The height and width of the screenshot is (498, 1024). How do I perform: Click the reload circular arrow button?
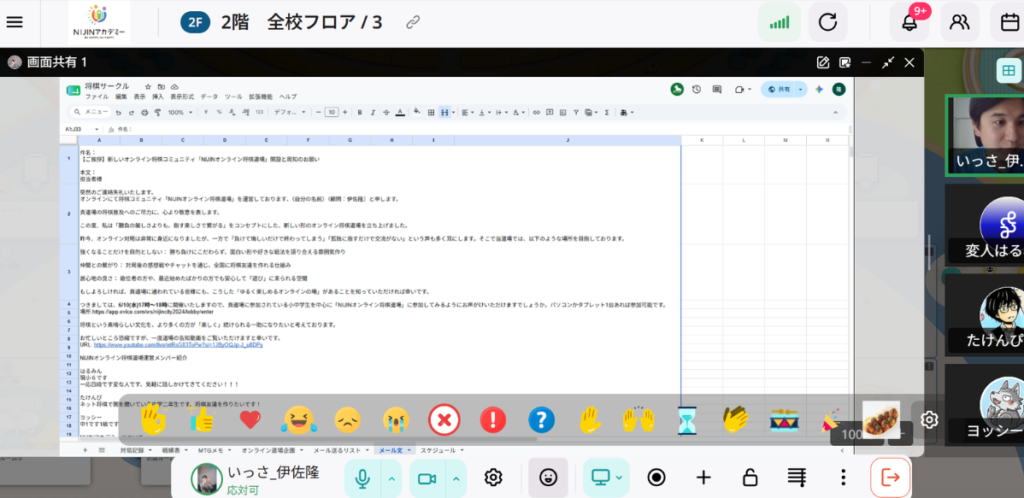pyautogui.click(x=828, y=23)
